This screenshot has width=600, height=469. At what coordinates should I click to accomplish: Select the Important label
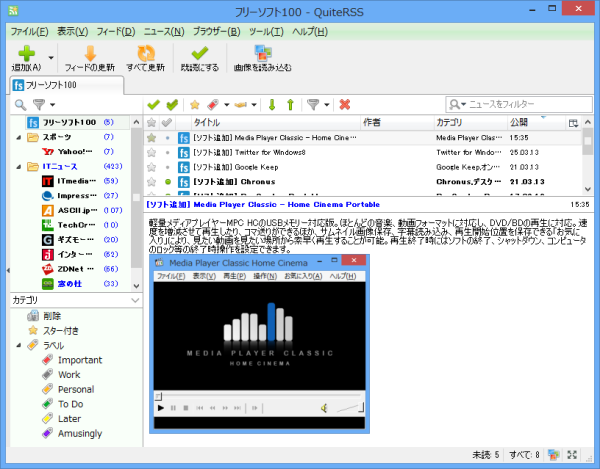(x=80, y=360)
